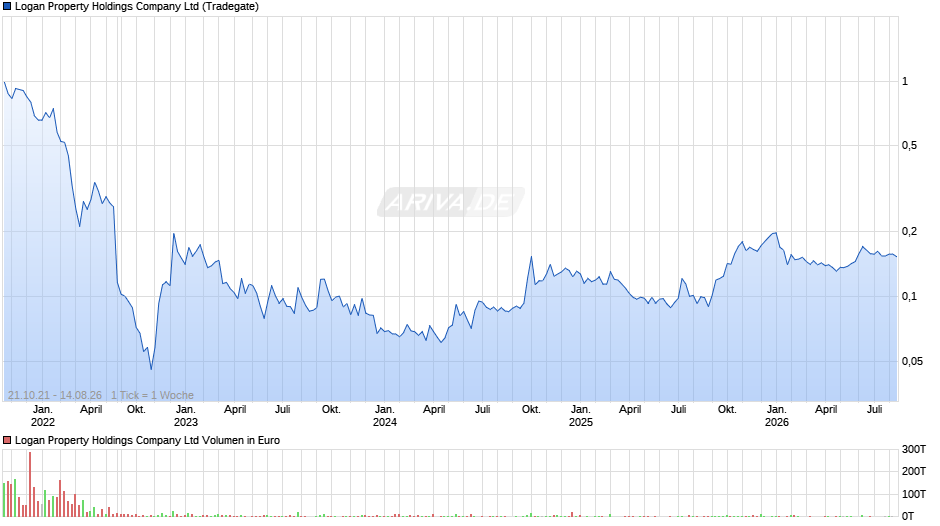Screen dimensions: 940x526
Task: Click the 'Juli' label between Jan. 2023 and 2024
Action: [282, 410]
